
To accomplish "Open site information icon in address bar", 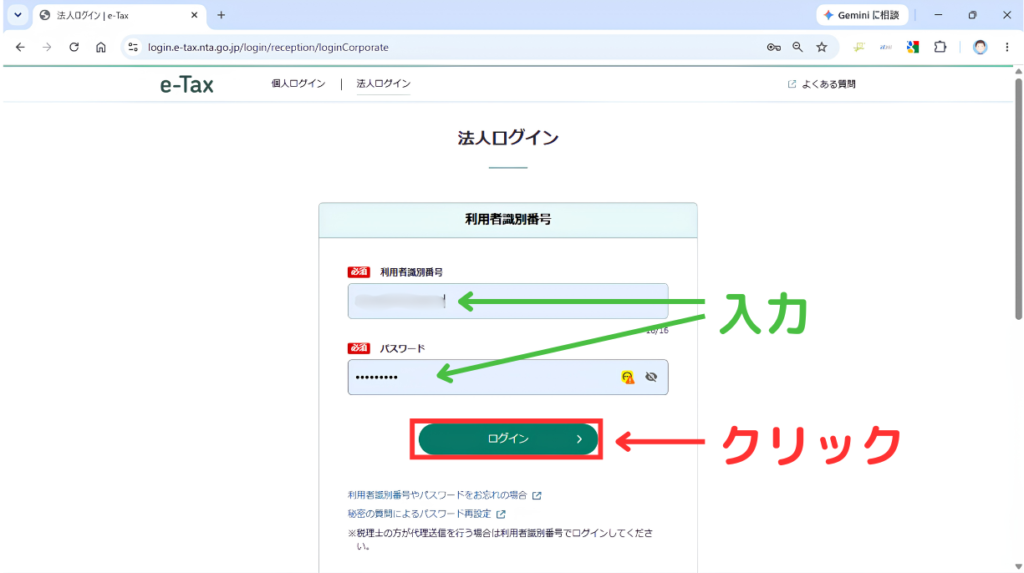I will click(x=133, y=47).
